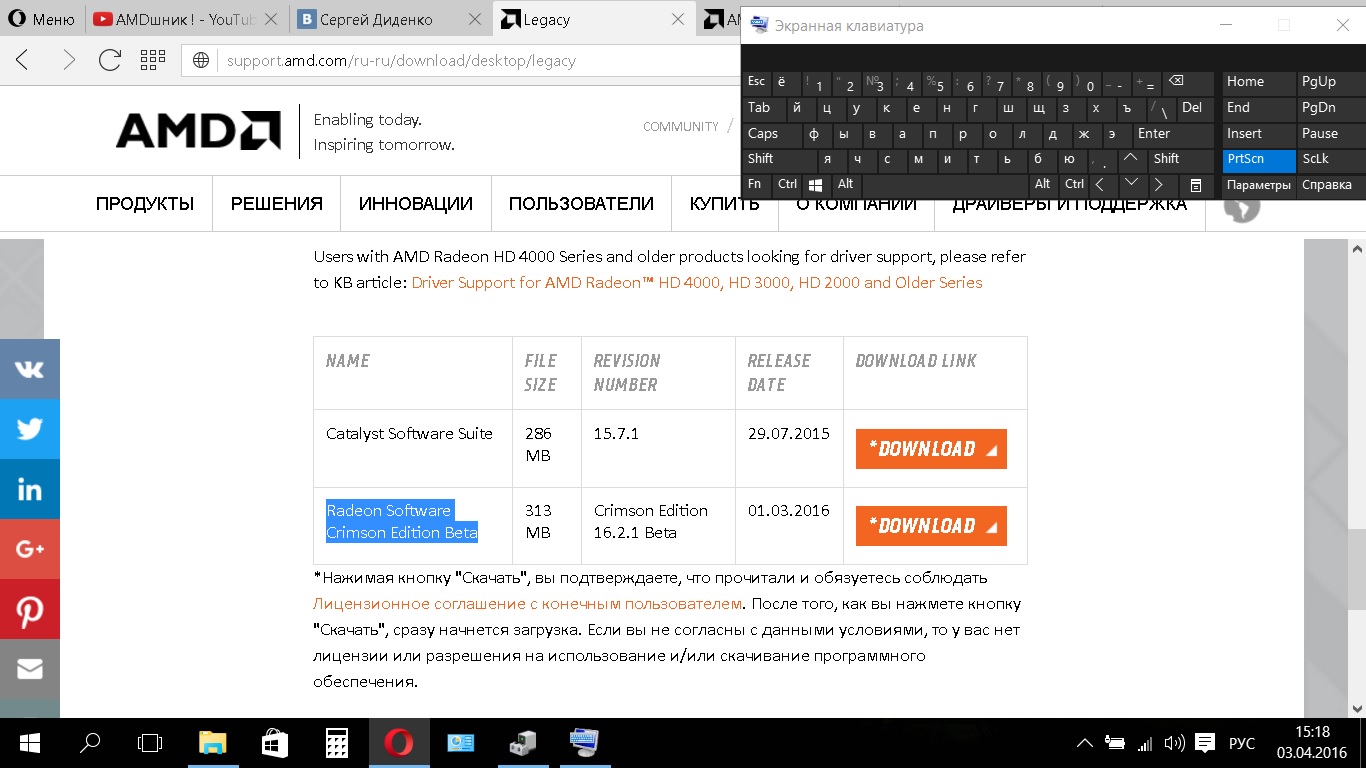Click the AMD logo

[x=198, y=131]
